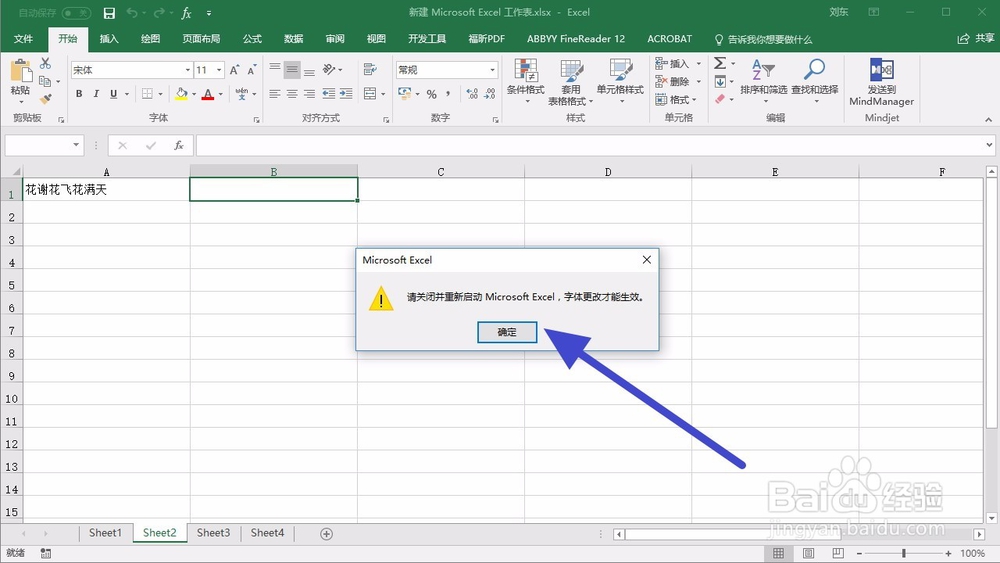Click the Redo arrow icon
The width and height of the screenshot is (1000, 563).
click(x=159, y=13)
